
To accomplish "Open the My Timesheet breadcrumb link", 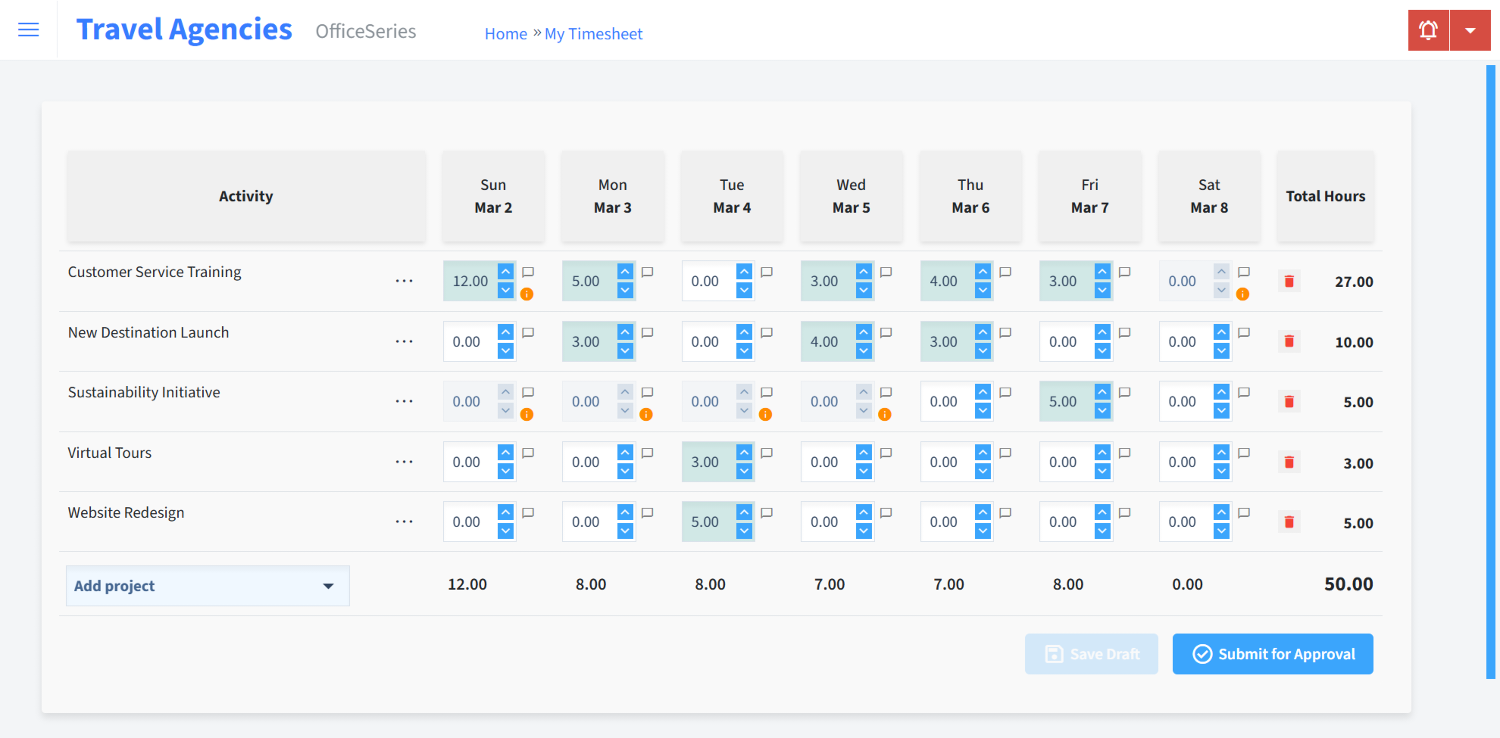I will pos(593,33).
